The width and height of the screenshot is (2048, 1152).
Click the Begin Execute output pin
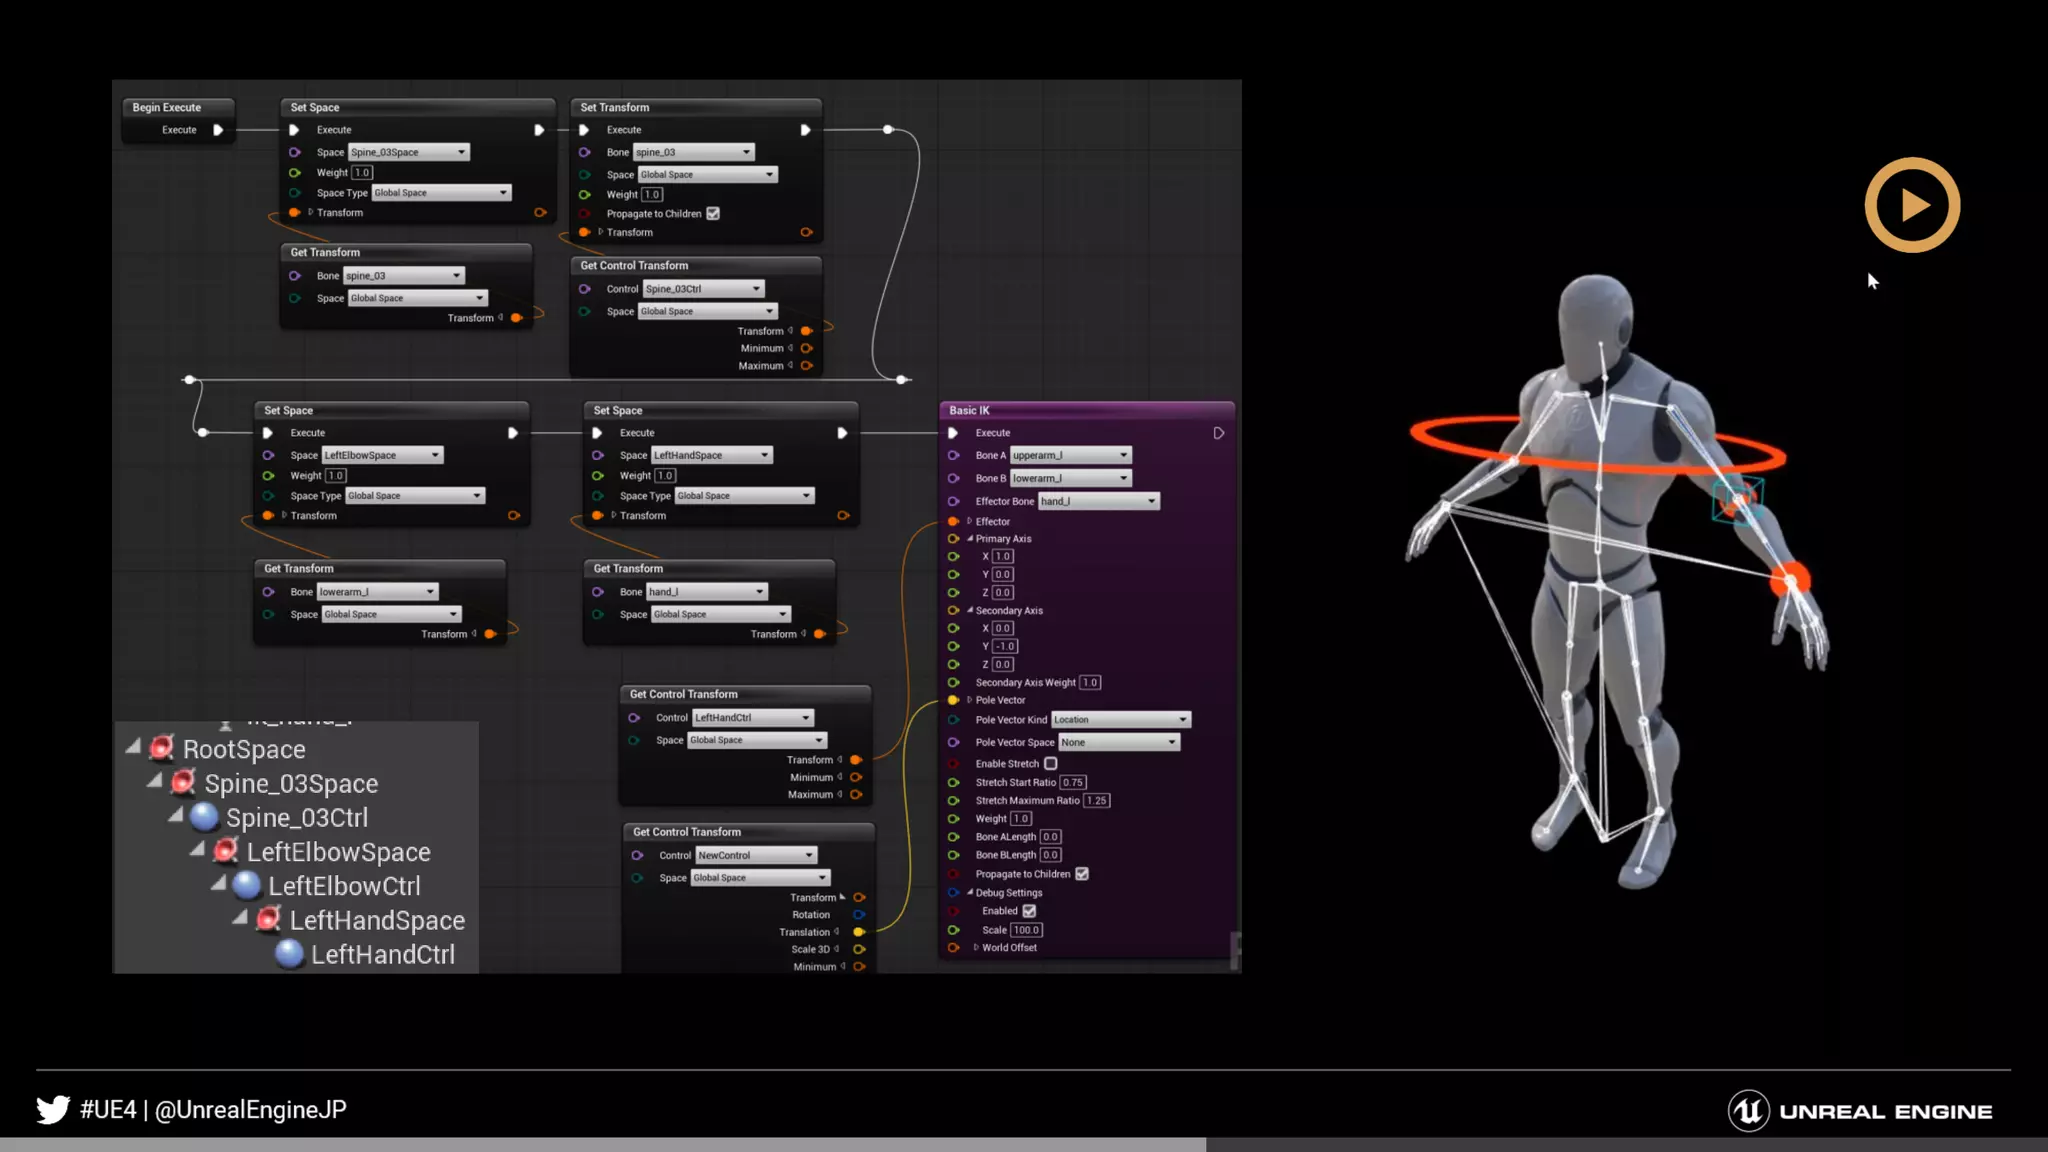tap(218, 130)
